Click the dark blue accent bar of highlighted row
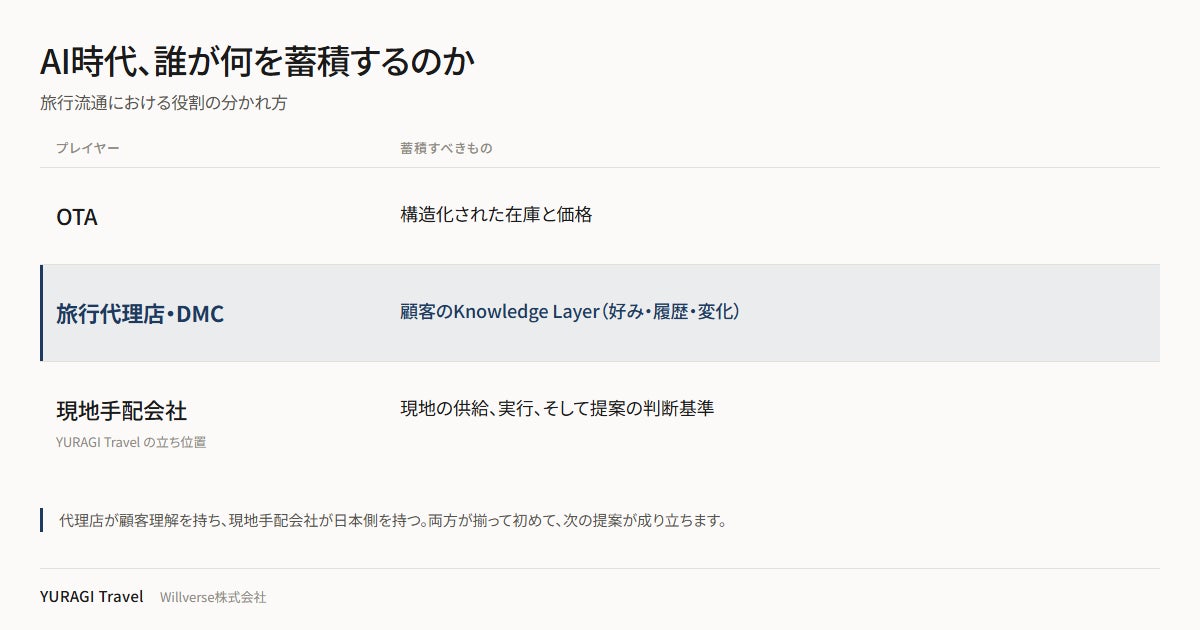Image resolution: width=1200 pixels, height=630 pixels. point(42,313)
